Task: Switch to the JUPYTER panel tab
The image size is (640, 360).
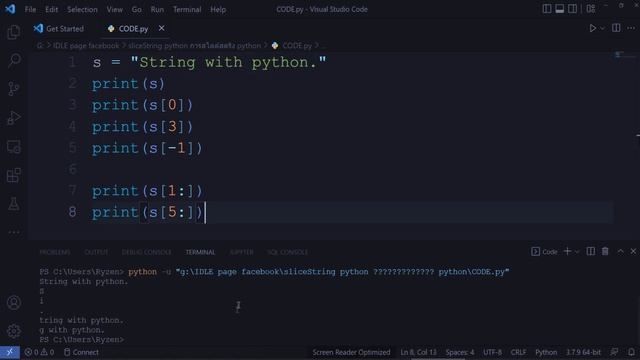Action: tap(241, 252)
